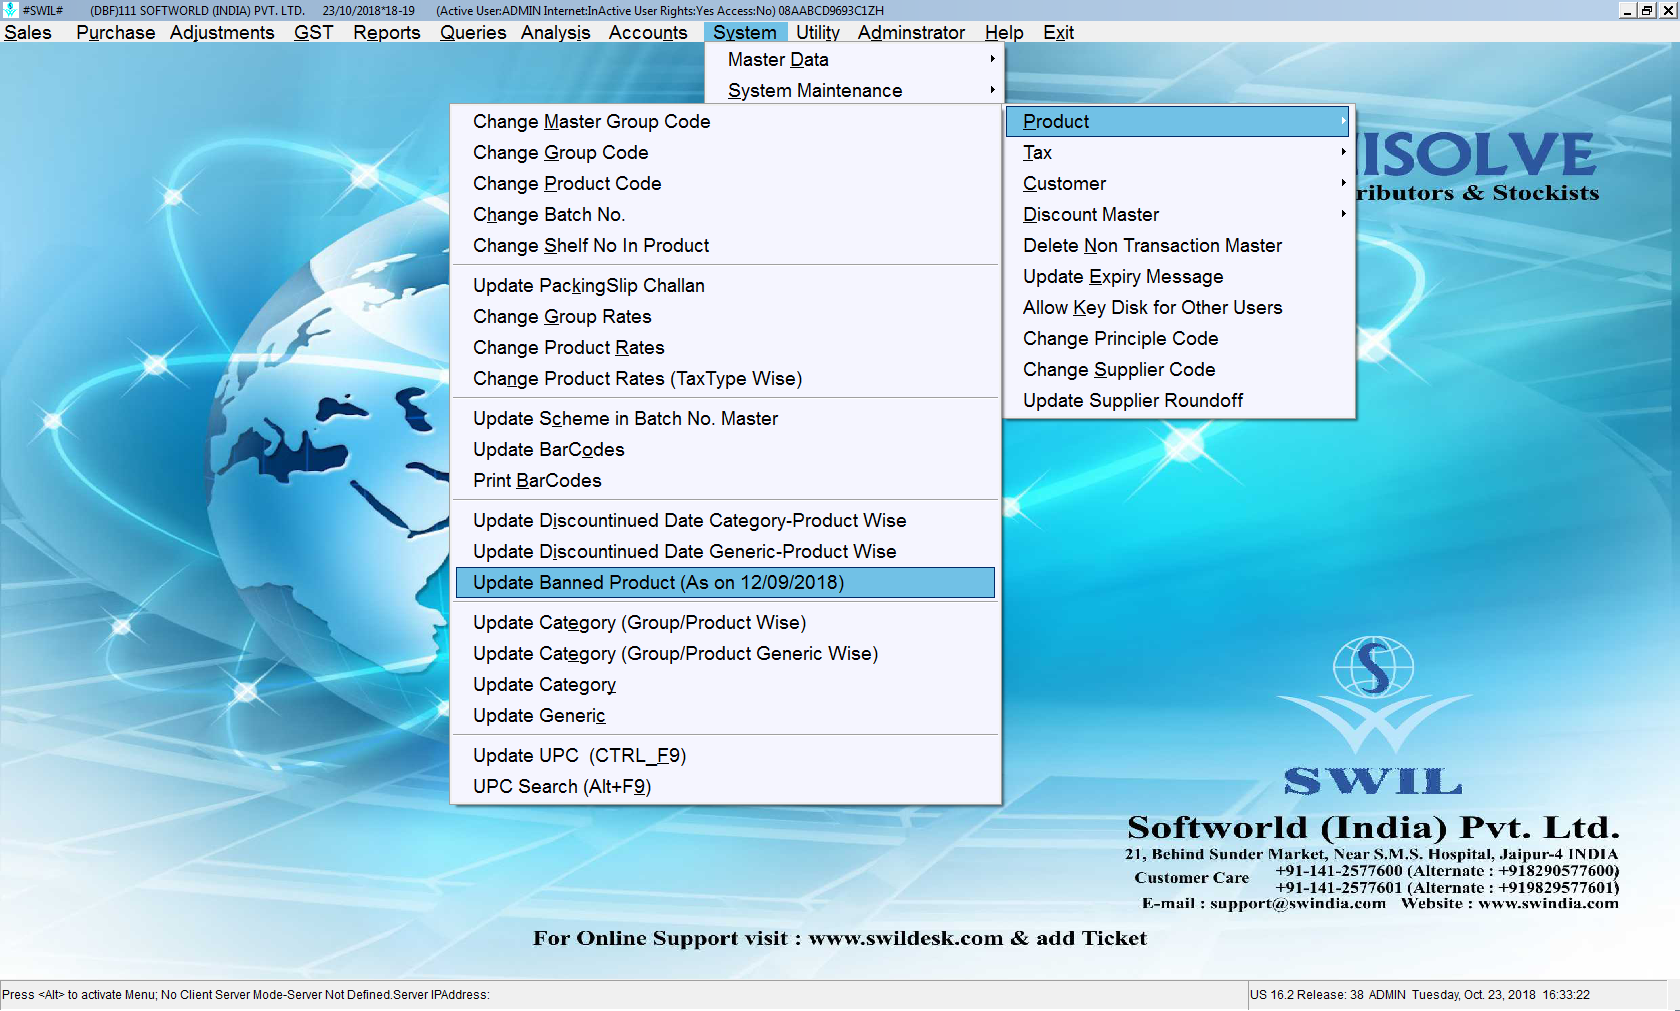Screen dimensions: 1680x1011
Task: Choose Update Category (Group/Product Wise)
Action: [x=725, y=622]
